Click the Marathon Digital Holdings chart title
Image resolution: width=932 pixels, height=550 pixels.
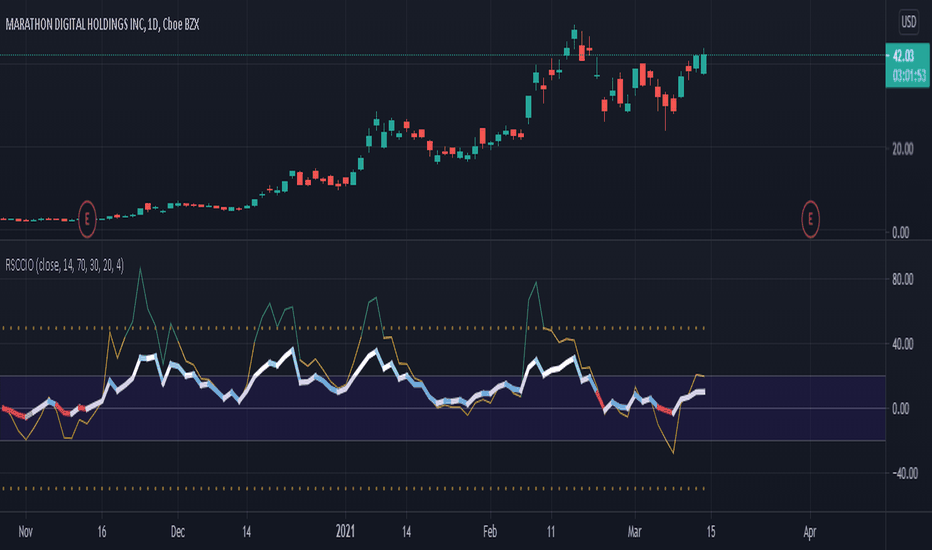click(102, 24)
